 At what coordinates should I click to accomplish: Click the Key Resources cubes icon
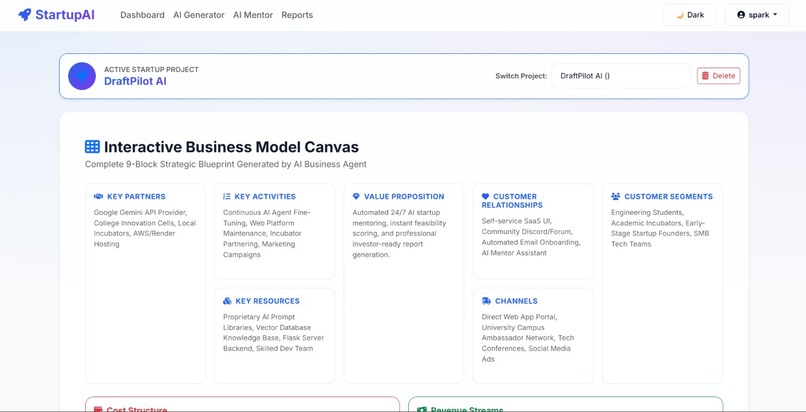[227, 301]
